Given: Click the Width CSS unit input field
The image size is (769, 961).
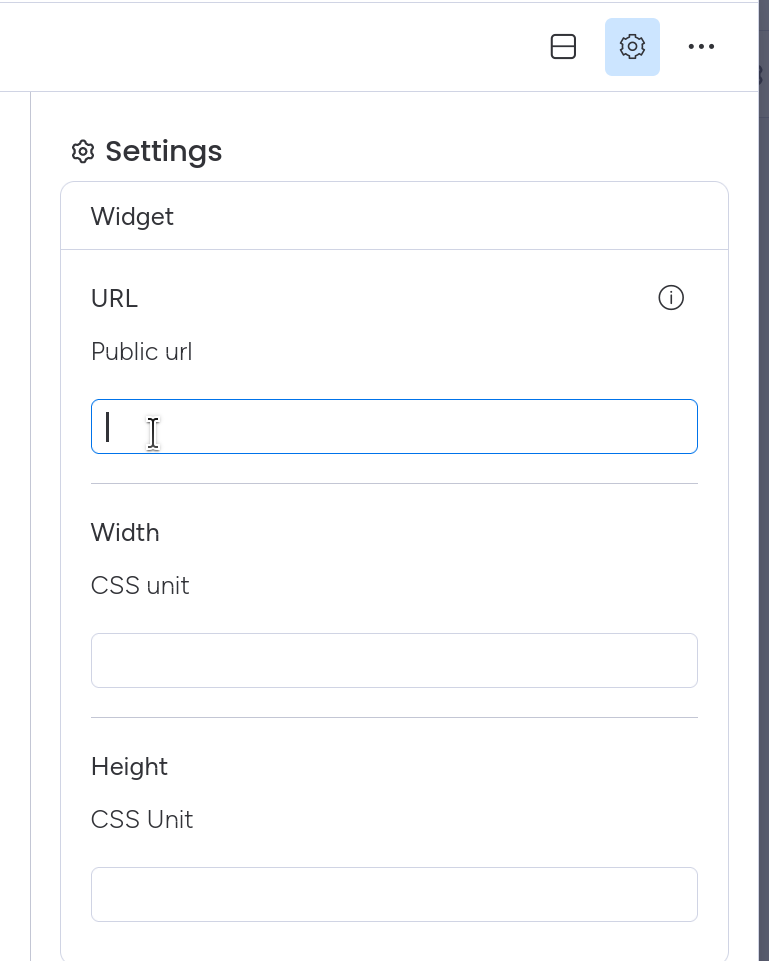Looking at the screenshot, I should pos(394,660).
